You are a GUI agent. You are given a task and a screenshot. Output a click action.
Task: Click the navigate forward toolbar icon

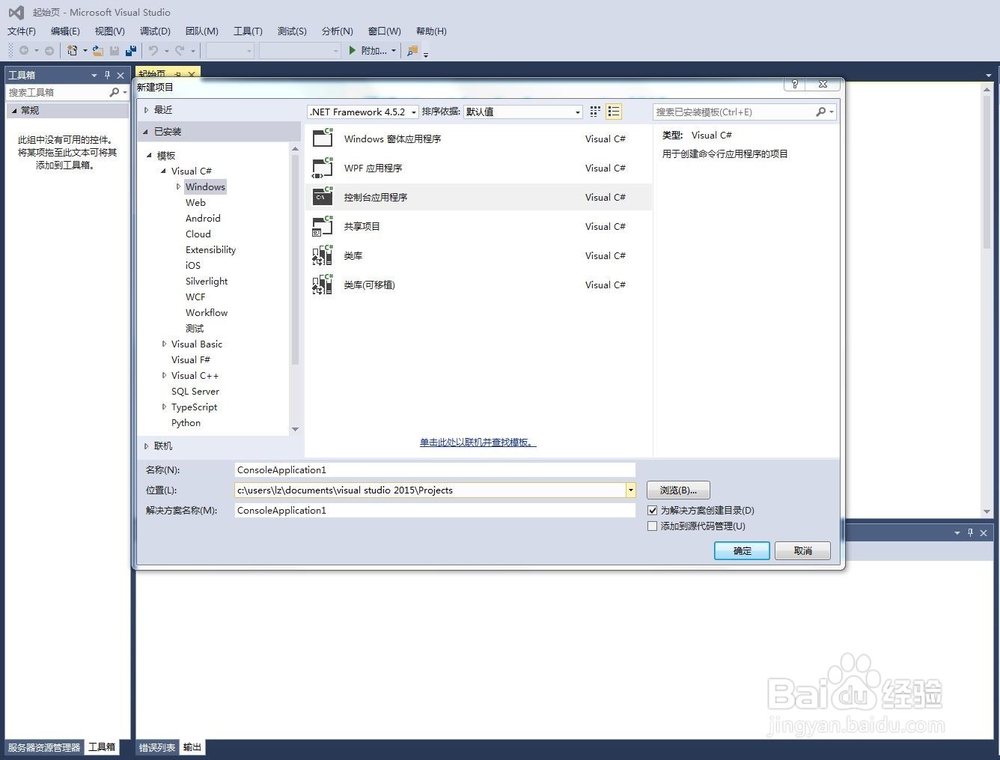point(49,50)
